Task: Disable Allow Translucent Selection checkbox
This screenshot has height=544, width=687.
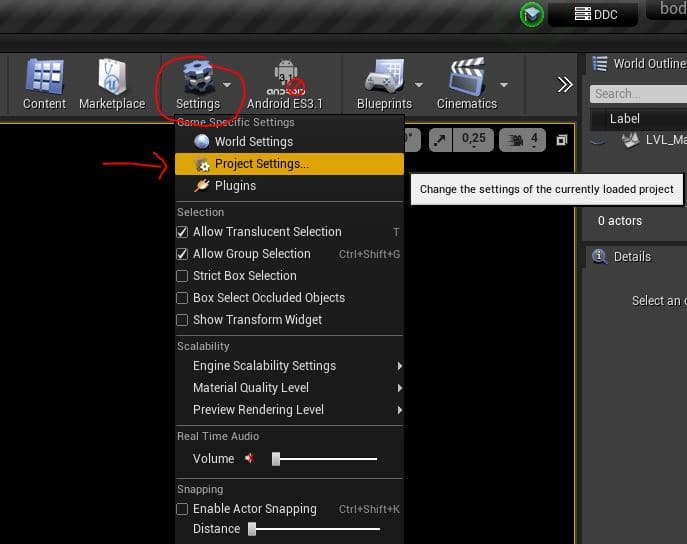Action: click(x=182, y=232)
